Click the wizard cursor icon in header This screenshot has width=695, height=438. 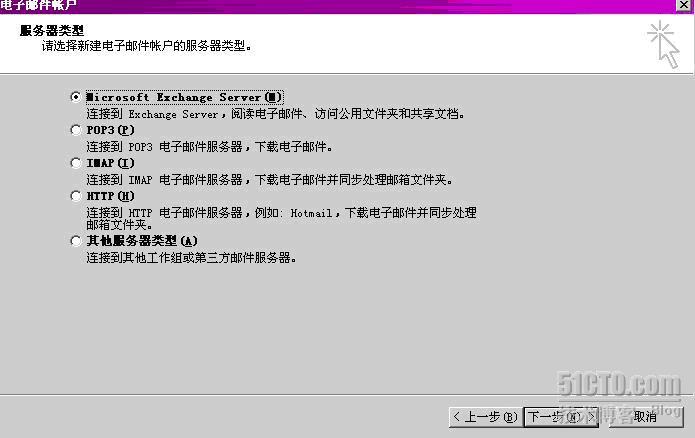click(x=664, y=44)
